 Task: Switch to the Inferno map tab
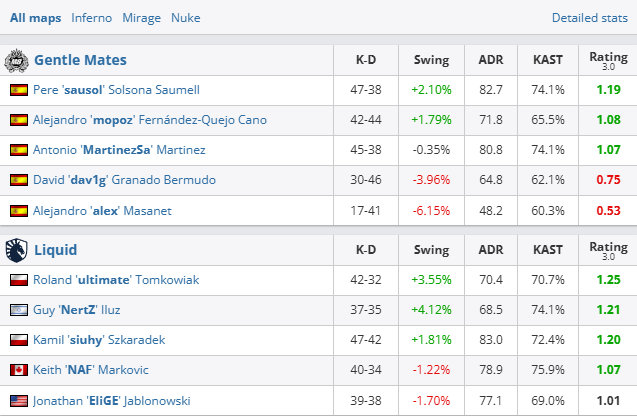[x=92, y=18]
